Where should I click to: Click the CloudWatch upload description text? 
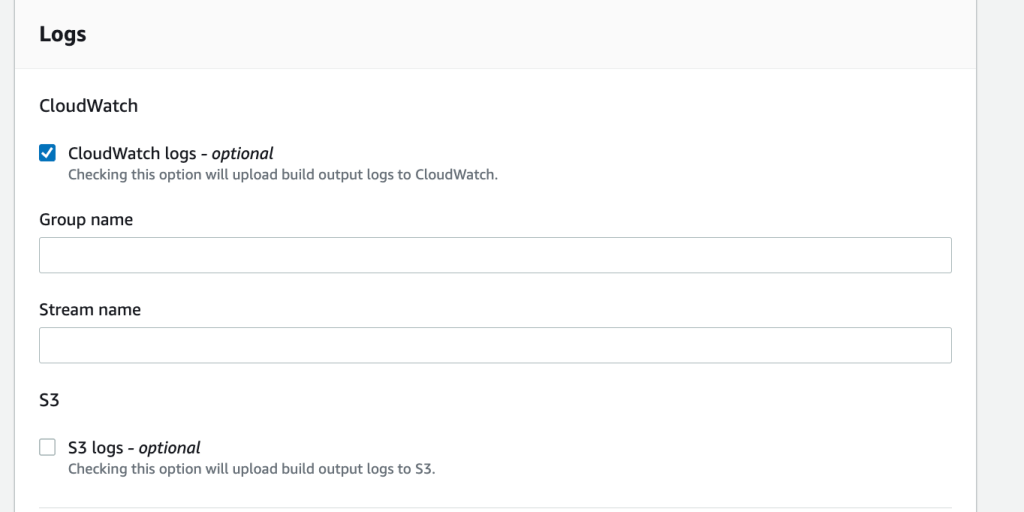coord(283,174)
